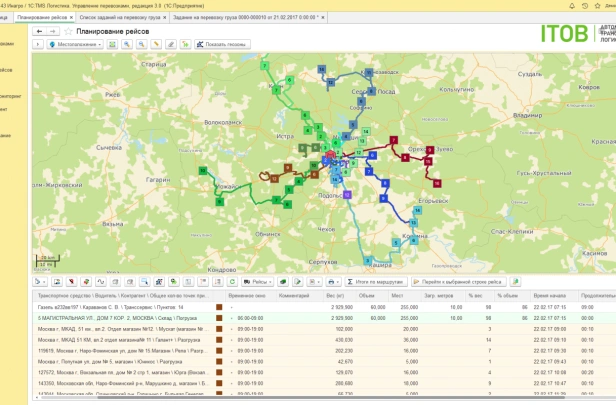The width and height of the screenshot is (616, 405).
Task: Click the wave curve route icon
Action: pos(101,282)
